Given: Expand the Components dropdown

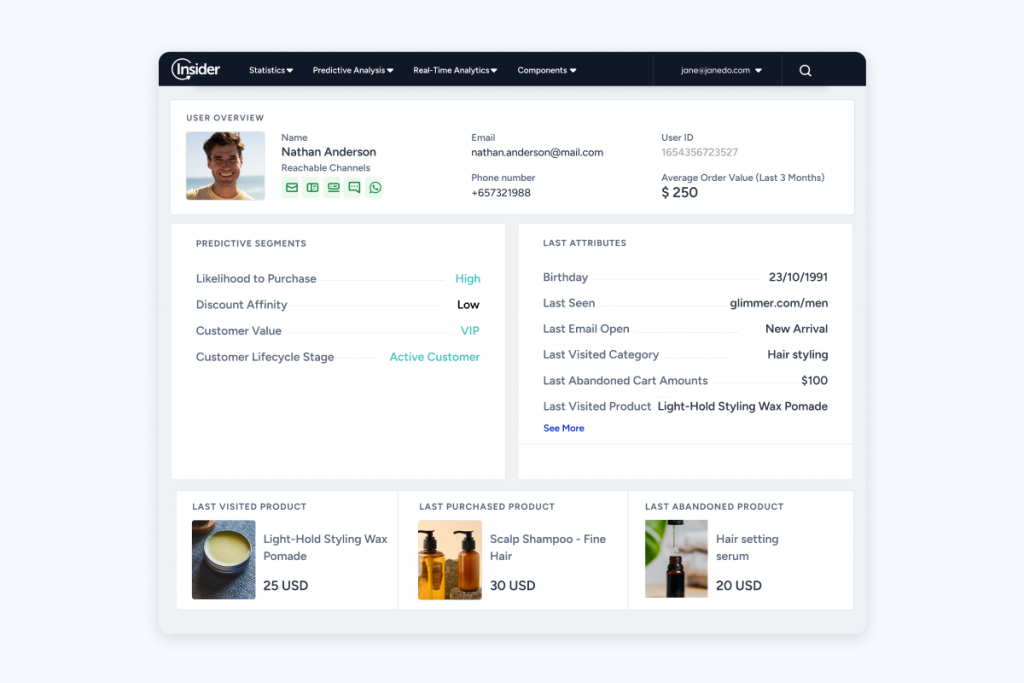Looking at the screenshot, I should point(546,70).
